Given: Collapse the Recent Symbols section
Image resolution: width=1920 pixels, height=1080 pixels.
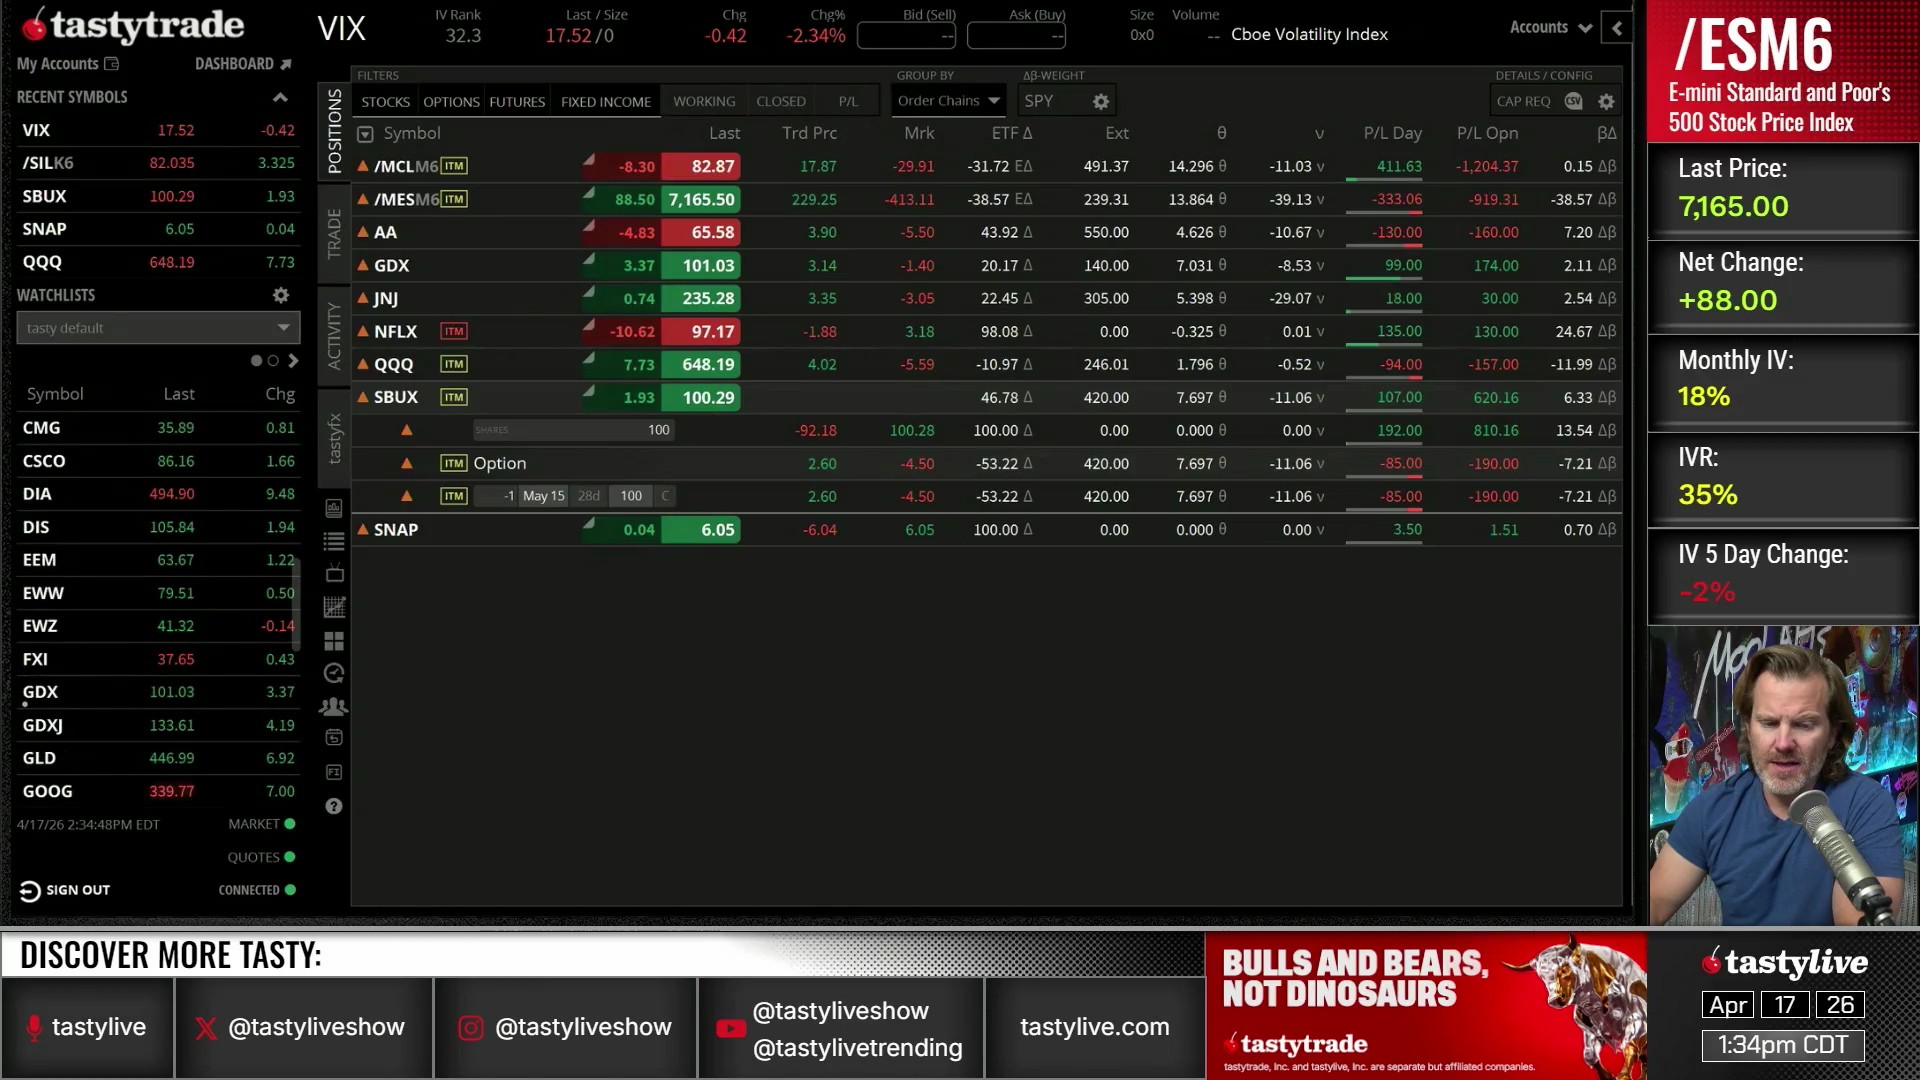Looking at the screenshot, I should coord(280,97).
